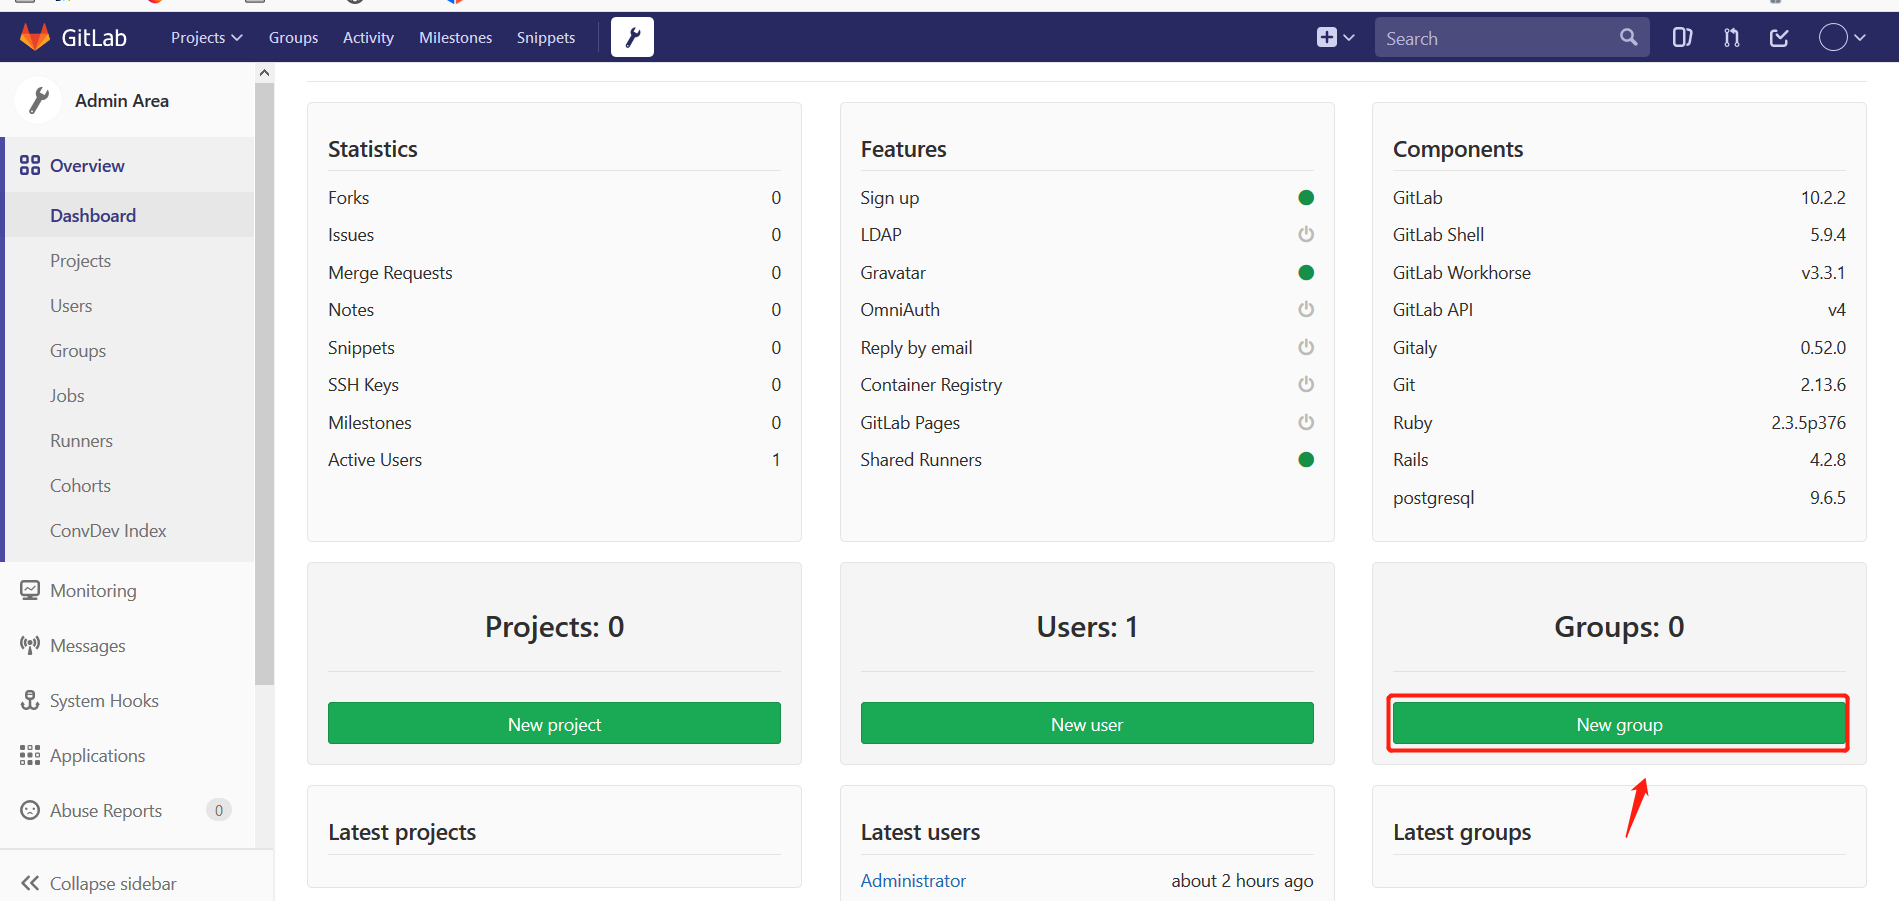Click the OmniAuth disabled power icon

(x=1306, y=309)
